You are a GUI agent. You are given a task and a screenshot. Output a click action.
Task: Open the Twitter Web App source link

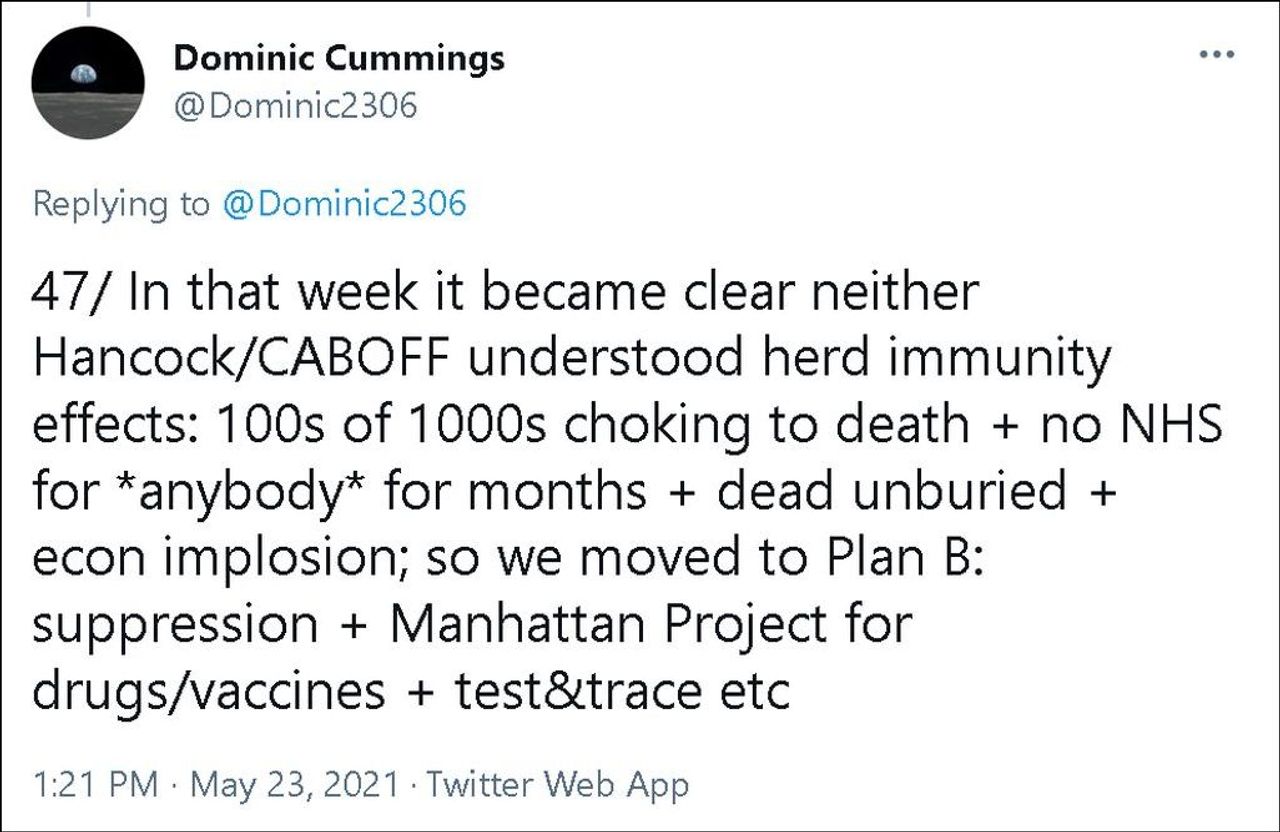tap(558, 785)
